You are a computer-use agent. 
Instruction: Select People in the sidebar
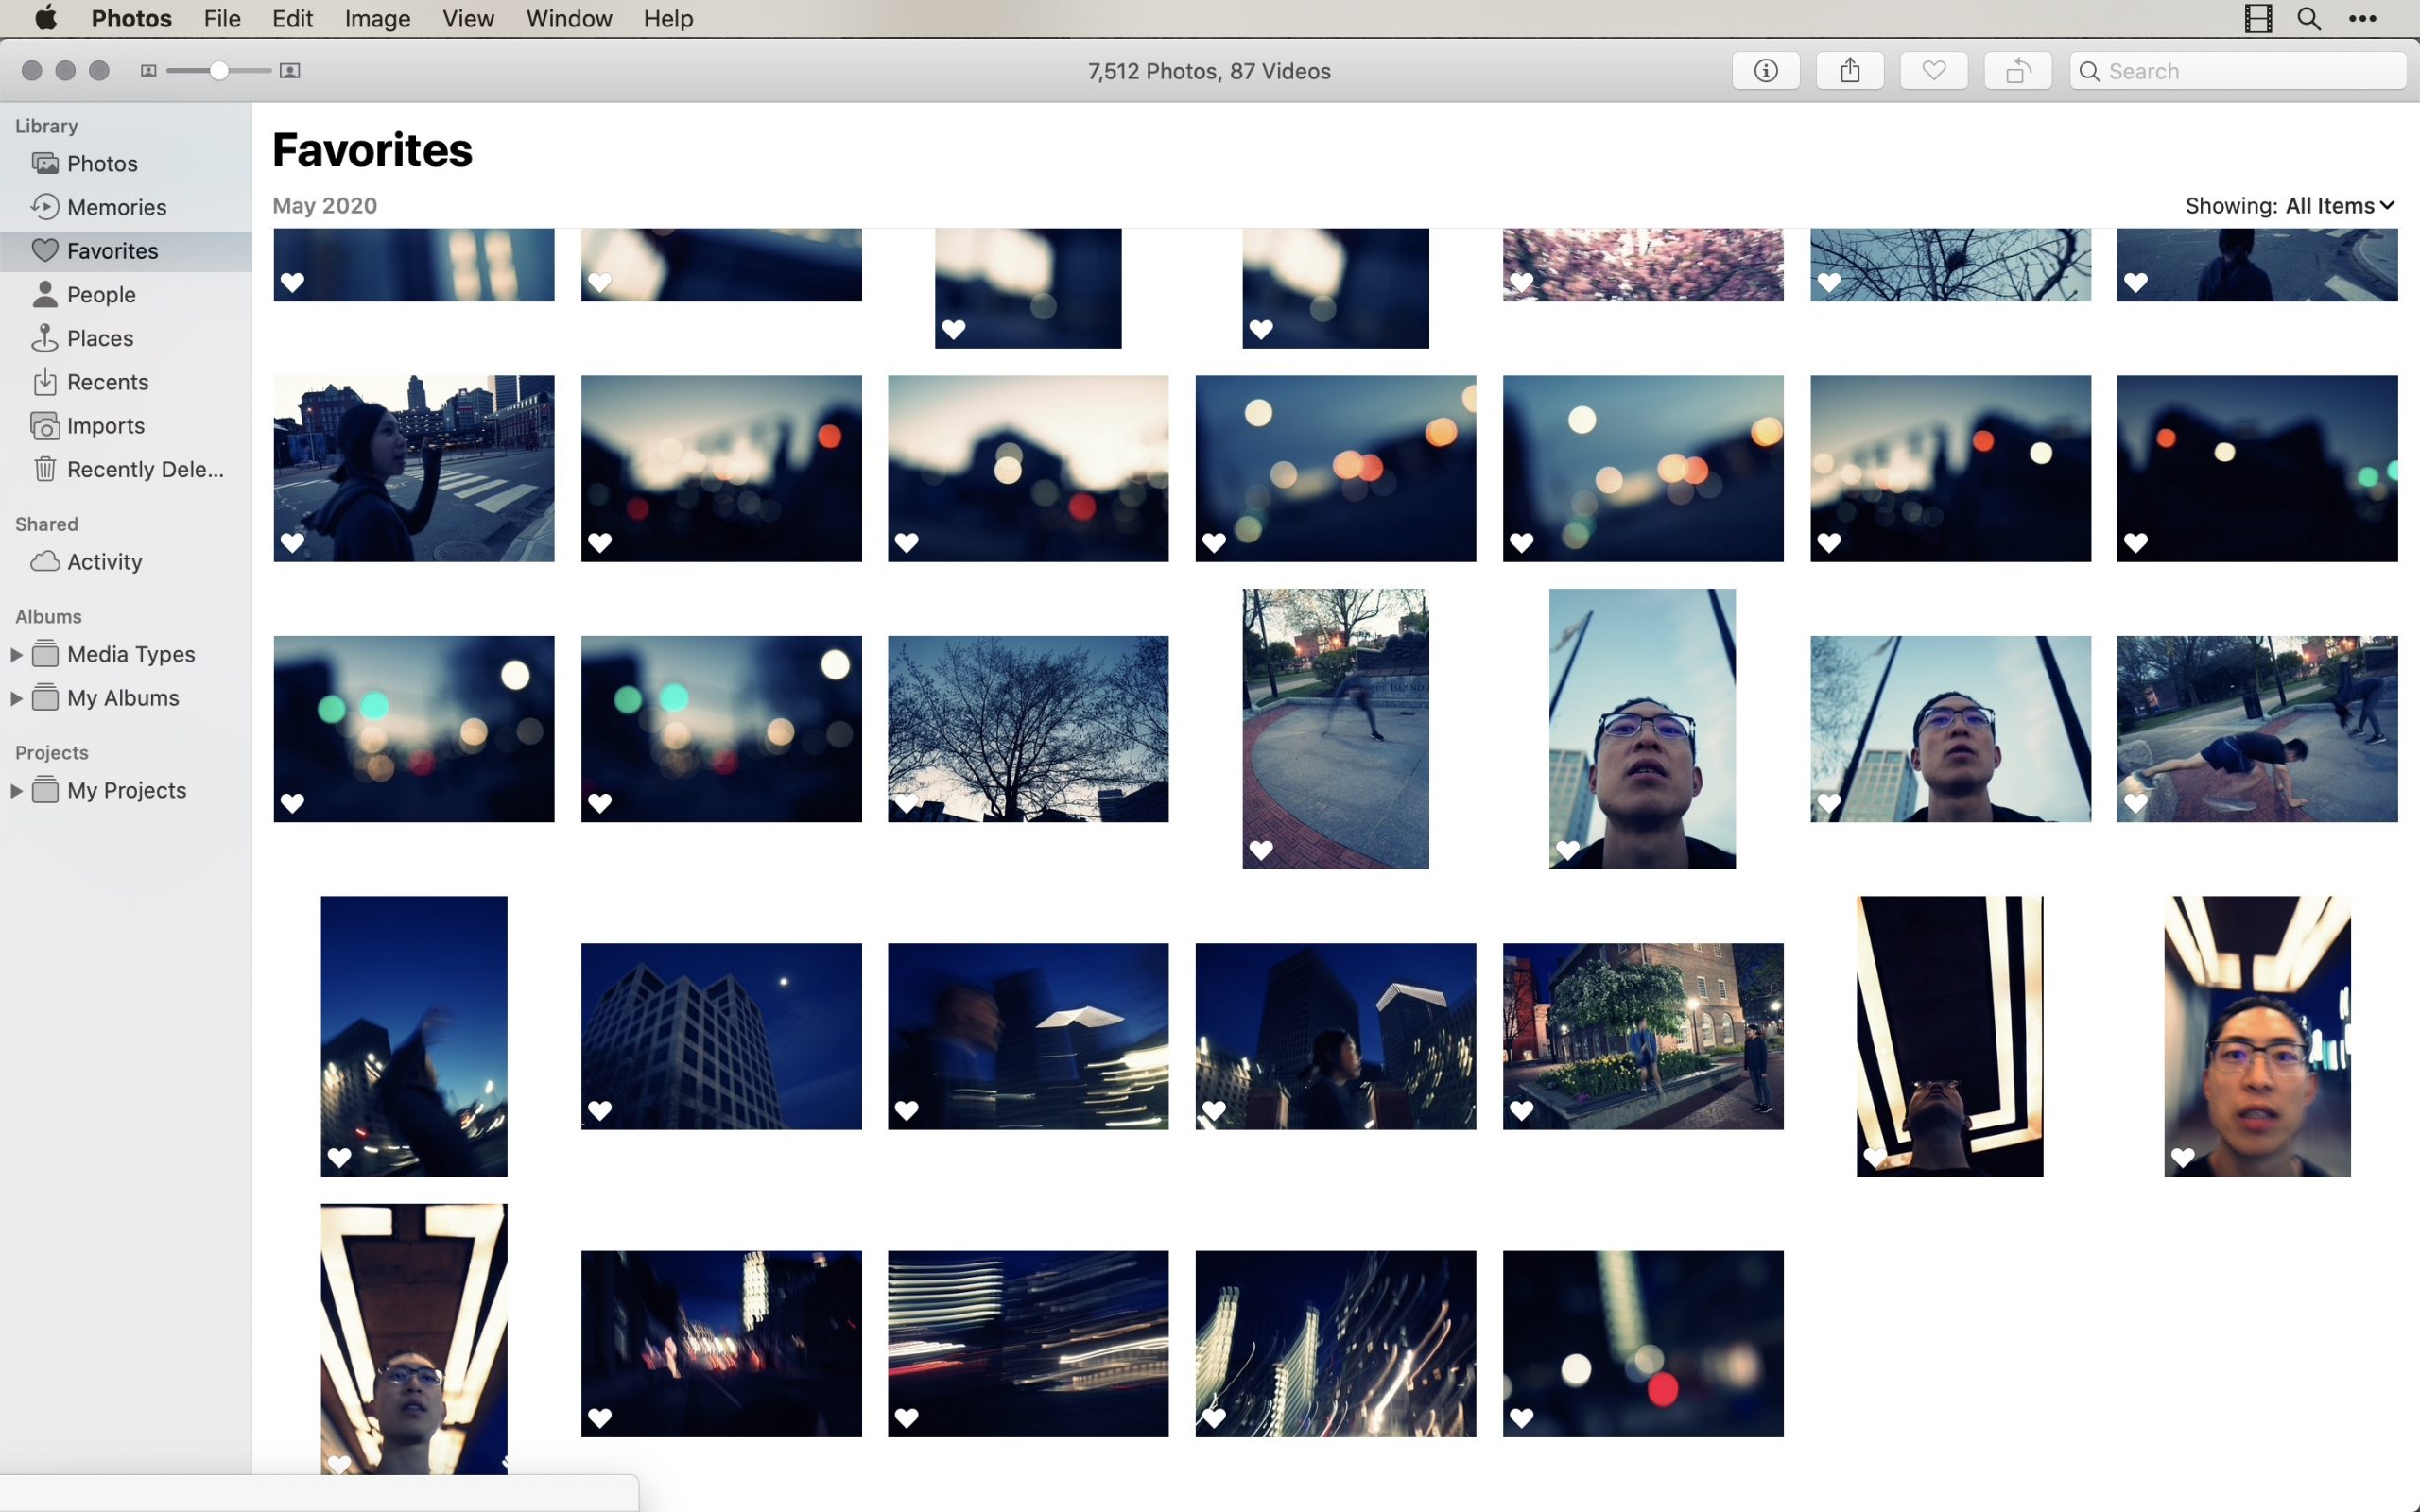(x=101, y=295)
